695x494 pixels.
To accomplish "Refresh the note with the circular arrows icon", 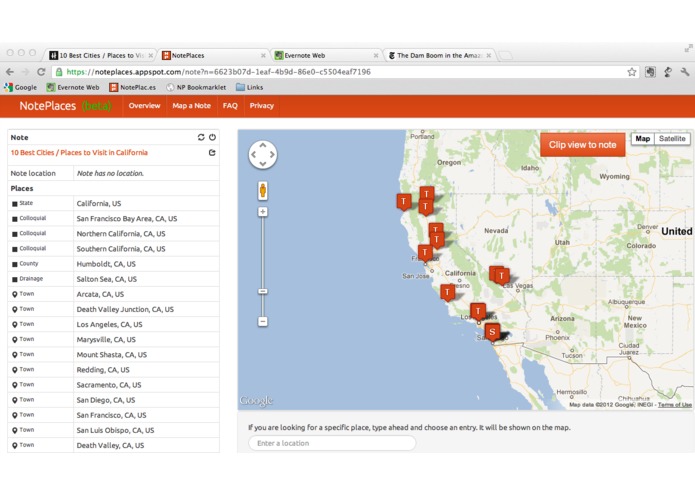I will pyautogui.click(x=201, y=137).
